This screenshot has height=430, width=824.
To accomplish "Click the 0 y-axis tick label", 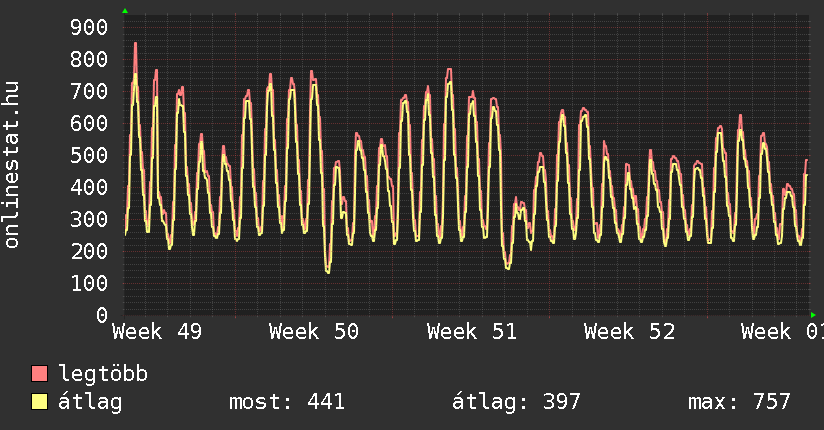I will (101, 315).
